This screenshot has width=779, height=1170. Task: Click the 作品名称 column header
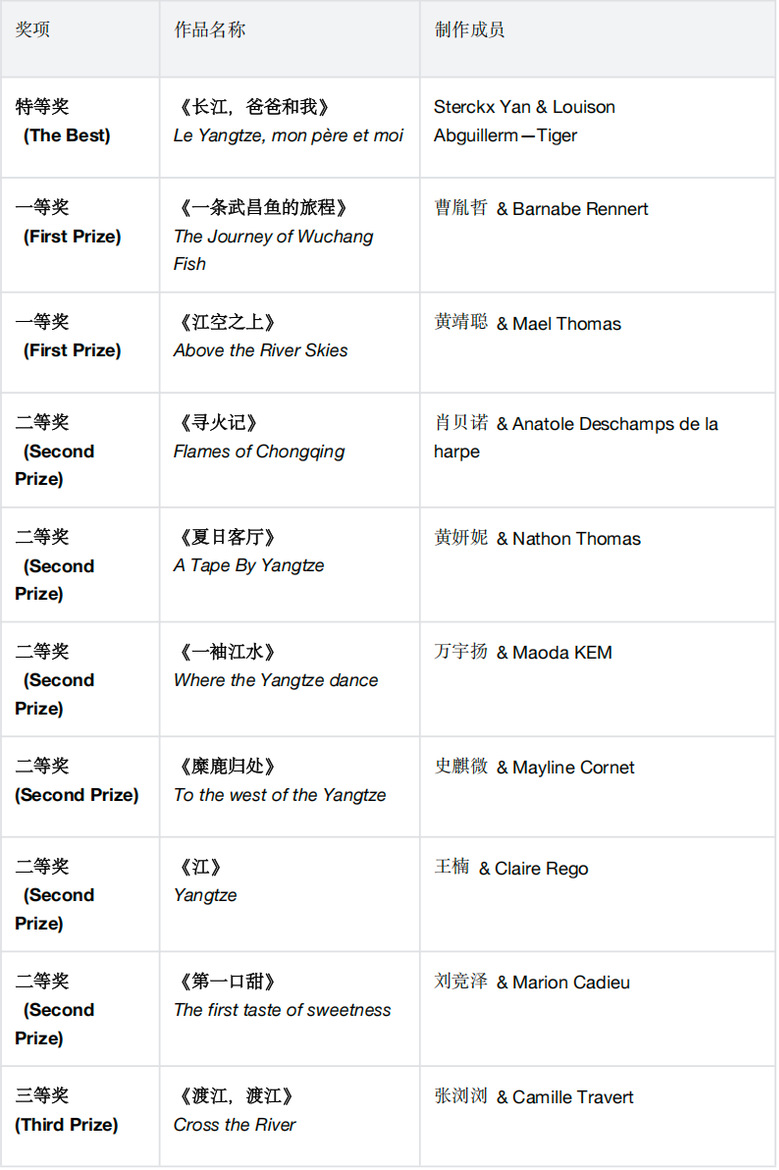[210, 30]
